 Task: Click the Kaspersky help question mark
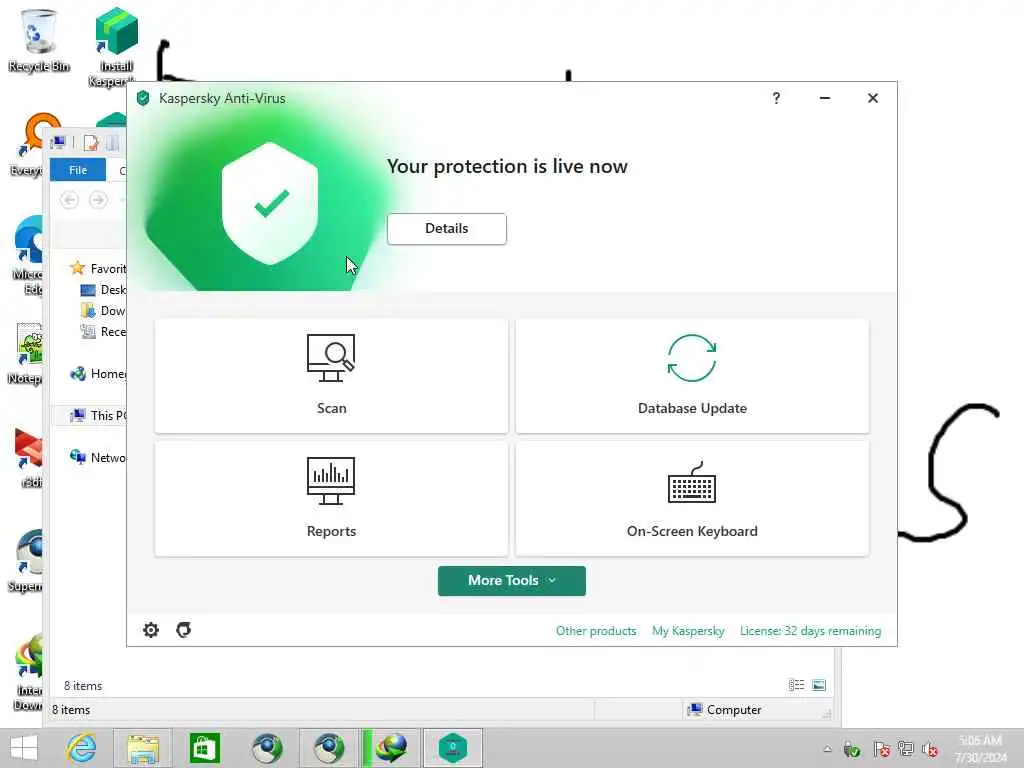click(776, 98)
